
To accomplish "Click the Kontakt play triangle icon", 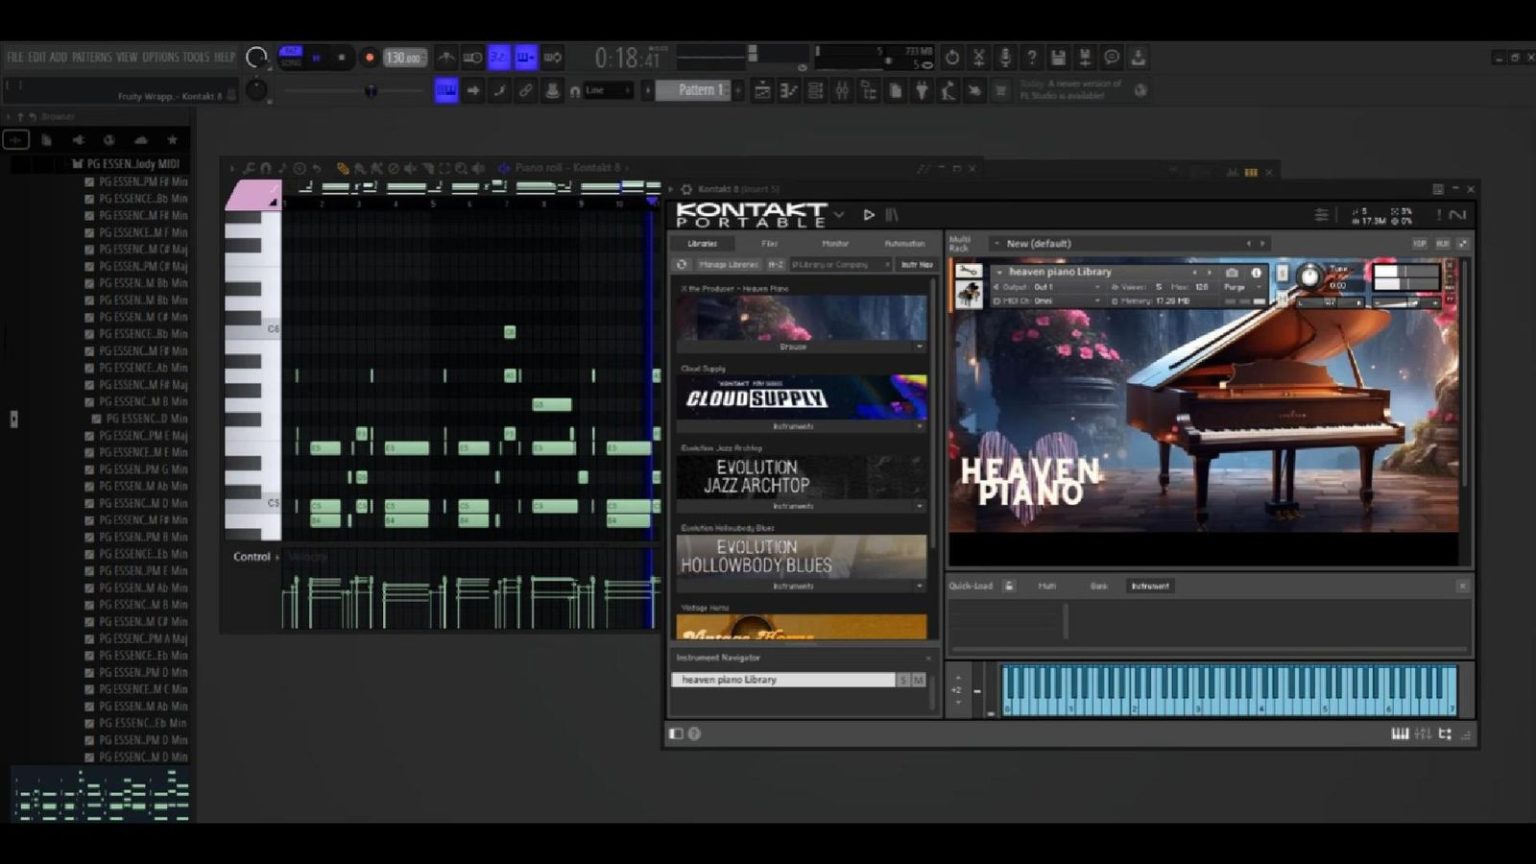I will [869, 214].
